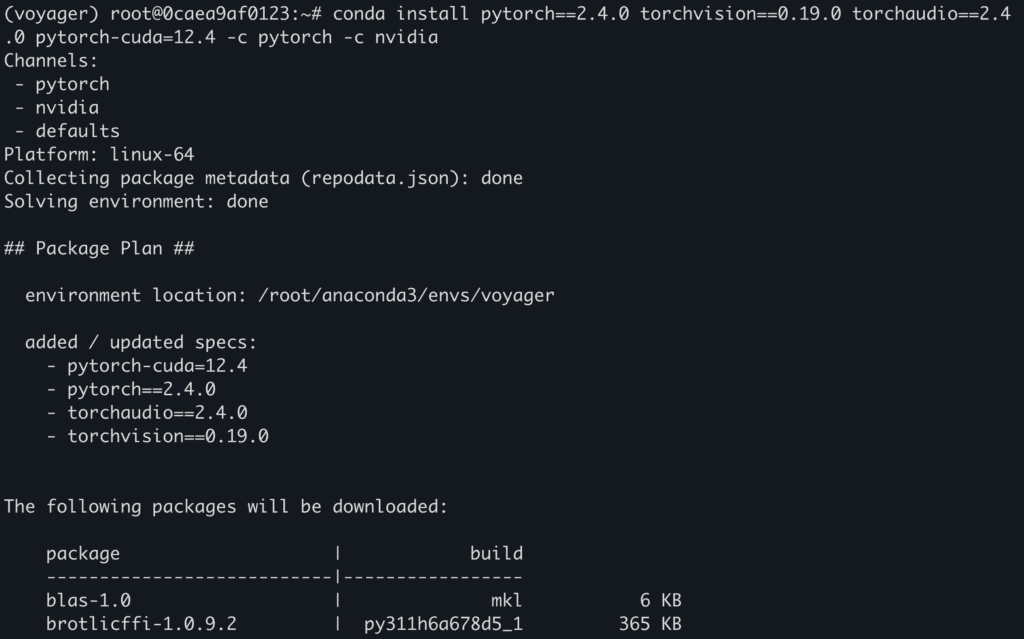Click the 'brotlicffi-1.0.9.2' package row

[x=364, y=624]
